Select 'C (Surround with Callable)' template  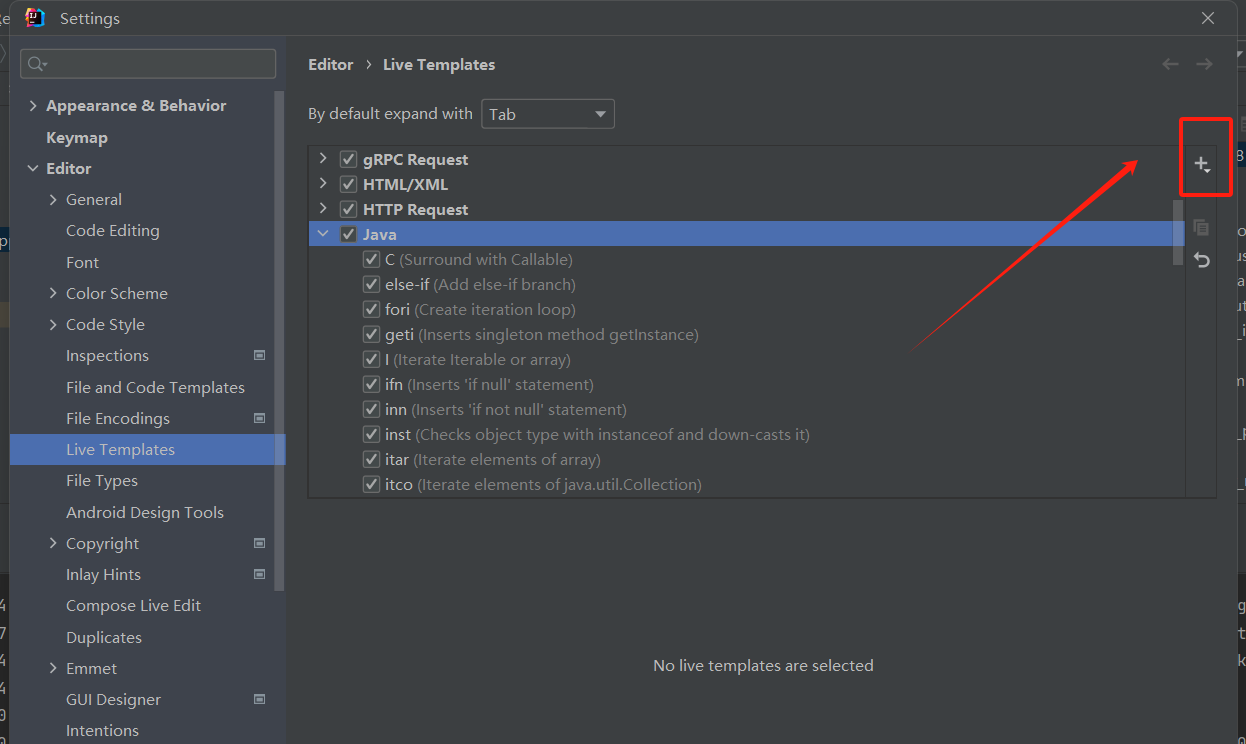(479, 259)
